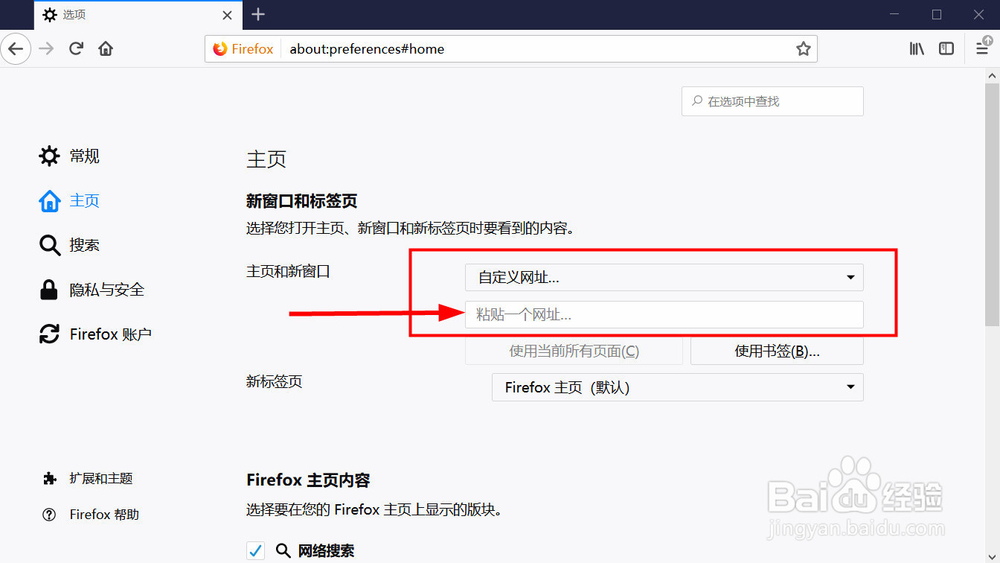Image resolution: width=1000 pixels, height=563 pixels.
Task: Click the 使用当前所有页面 button
Action: (x=574, y=351)
